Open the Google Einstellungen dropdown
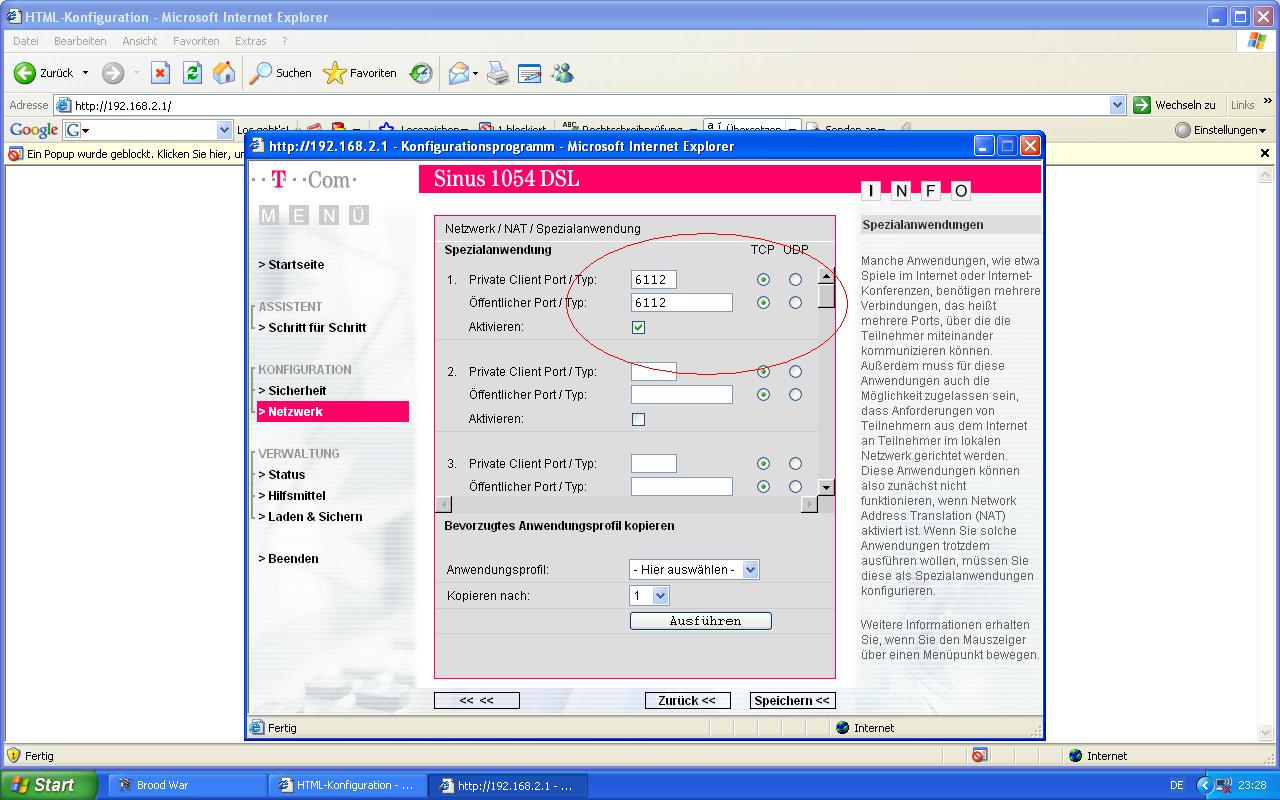This screenshot has width=1280, height=800. (x=1220, y=130)
